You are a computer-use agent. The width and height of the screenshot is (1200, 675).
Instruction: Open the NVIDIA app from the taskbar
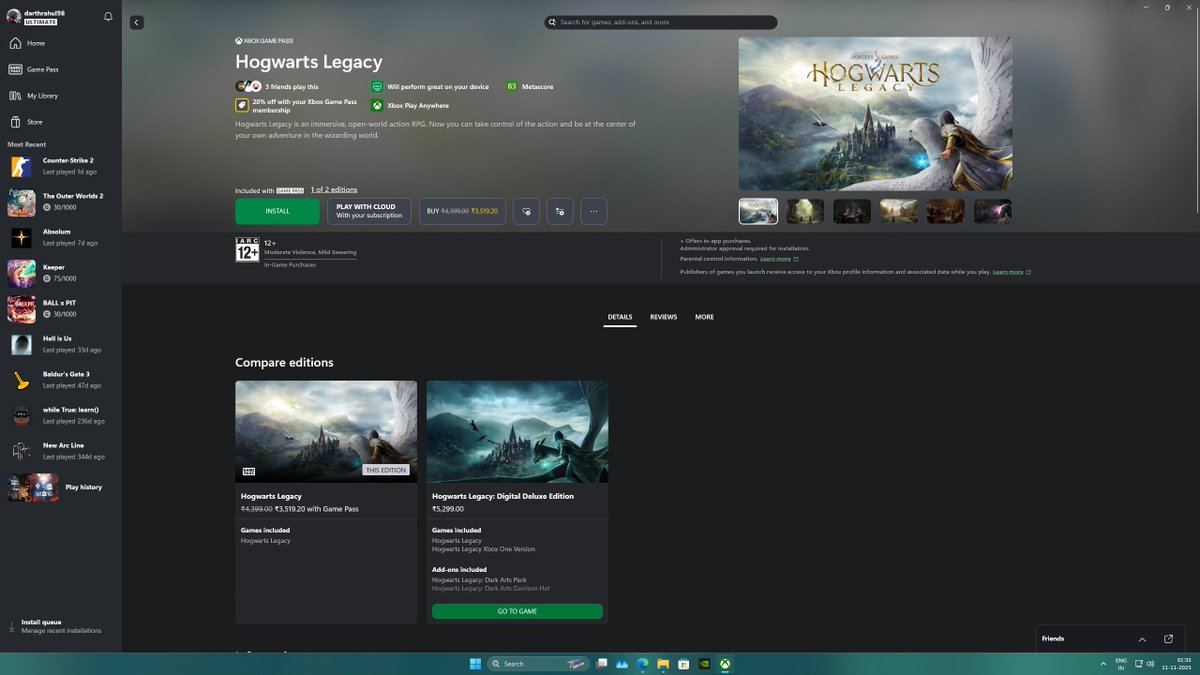(704, 663)
